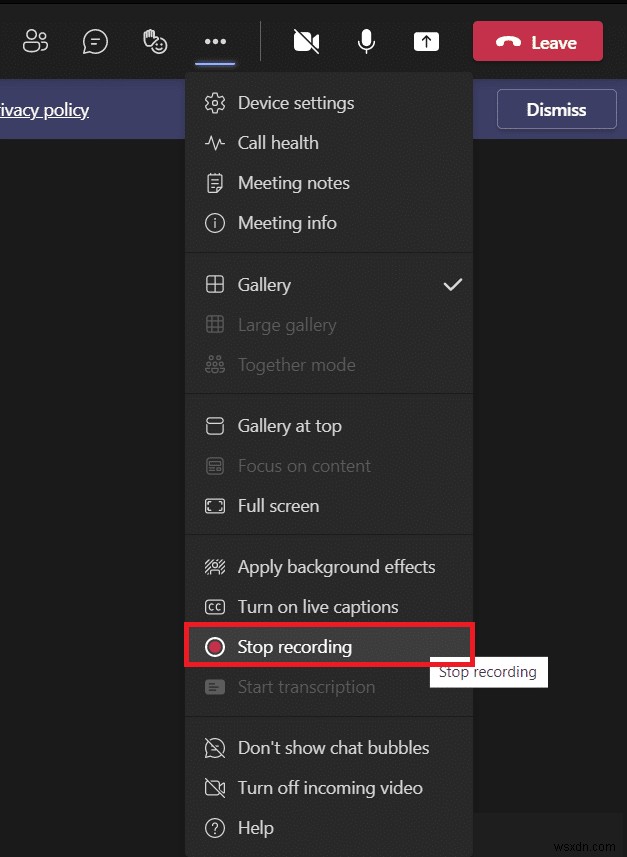Open the privacy policy link

45,110
